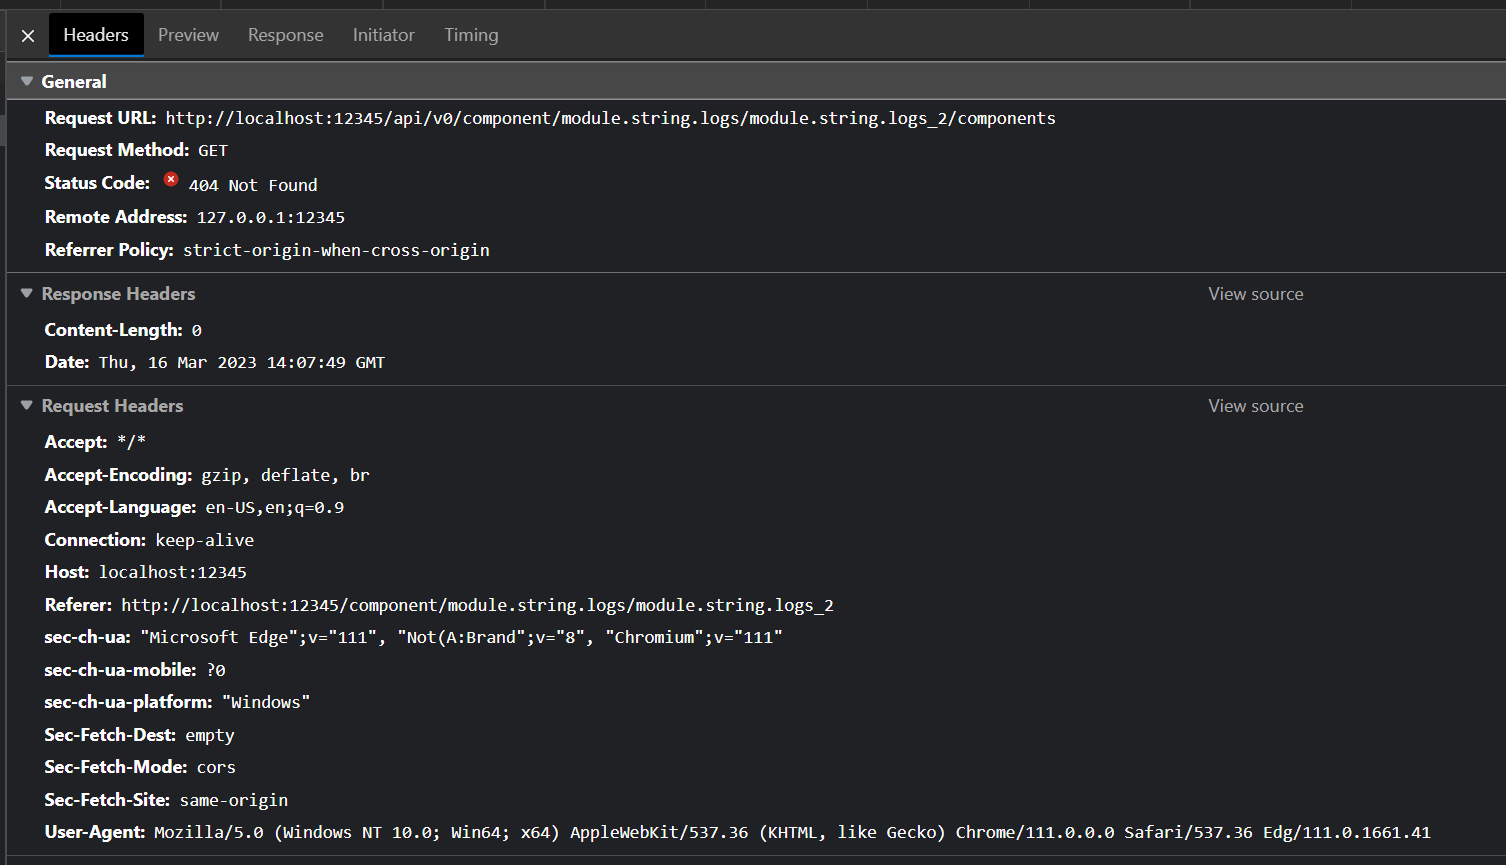Collapse the Response Headers section
This screenshot has height=865, width=1506.
(x=26, y=293)
